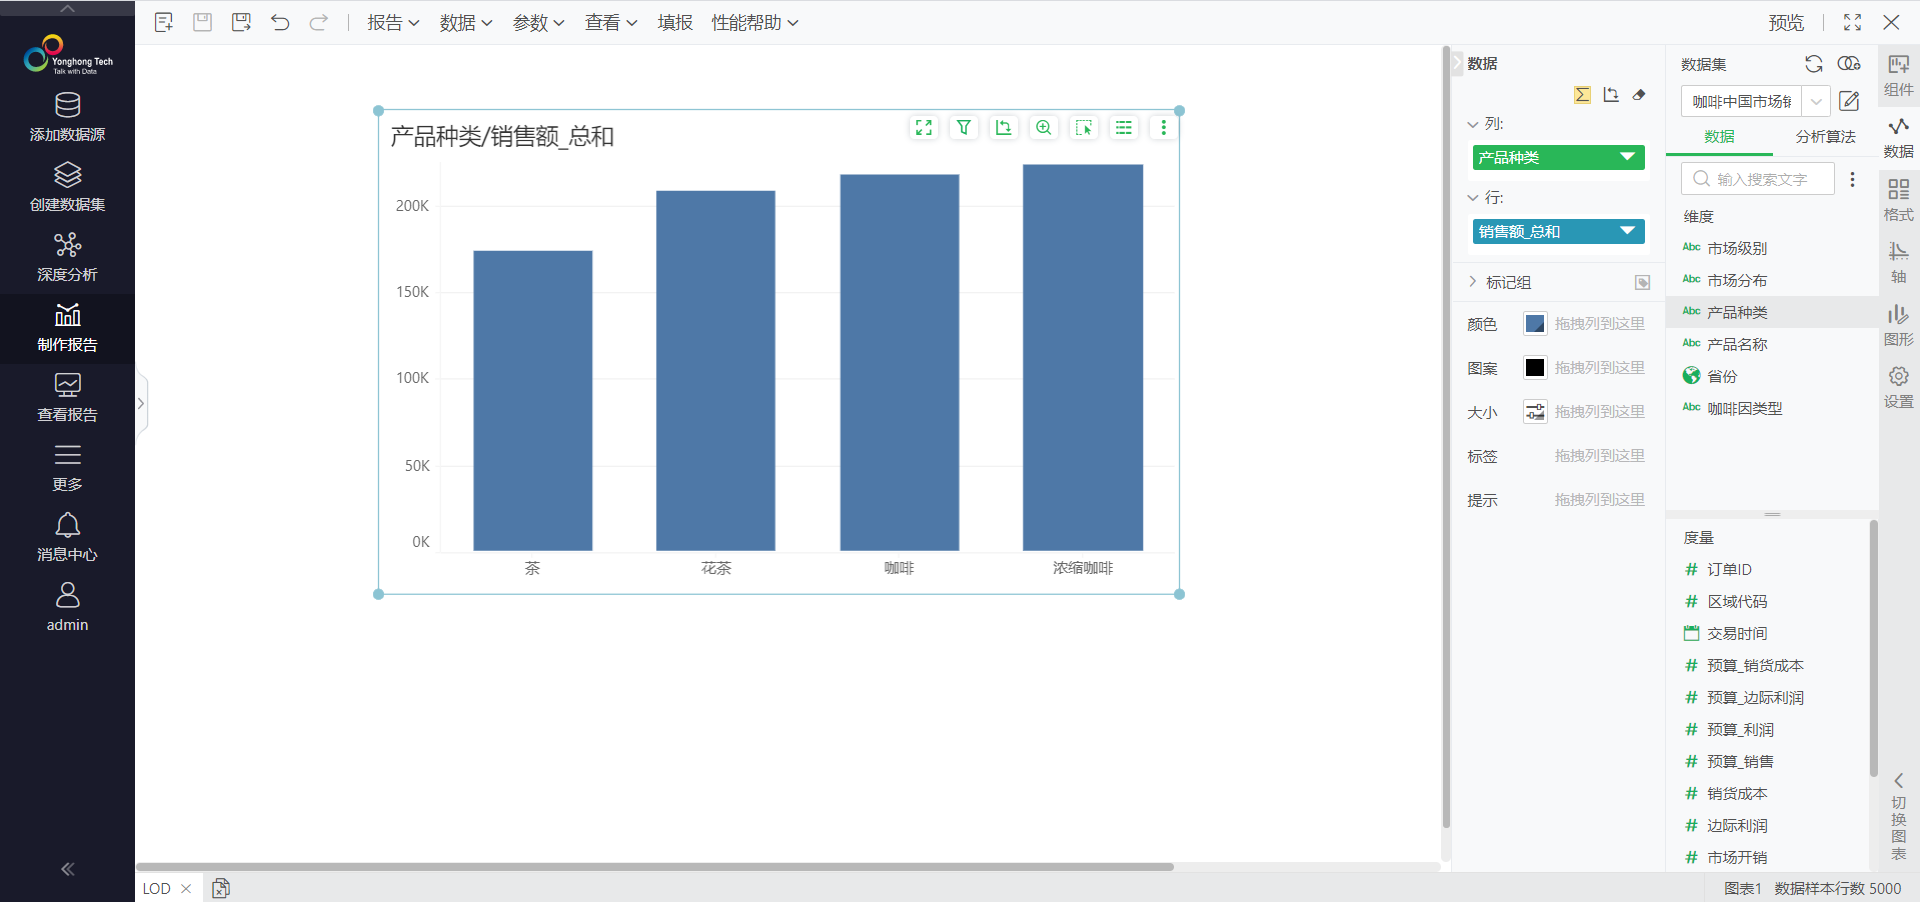This screenshot has width=1920, height=902.
Task: Toggle the sigma aggregate button
Action: coord(1582,95)
